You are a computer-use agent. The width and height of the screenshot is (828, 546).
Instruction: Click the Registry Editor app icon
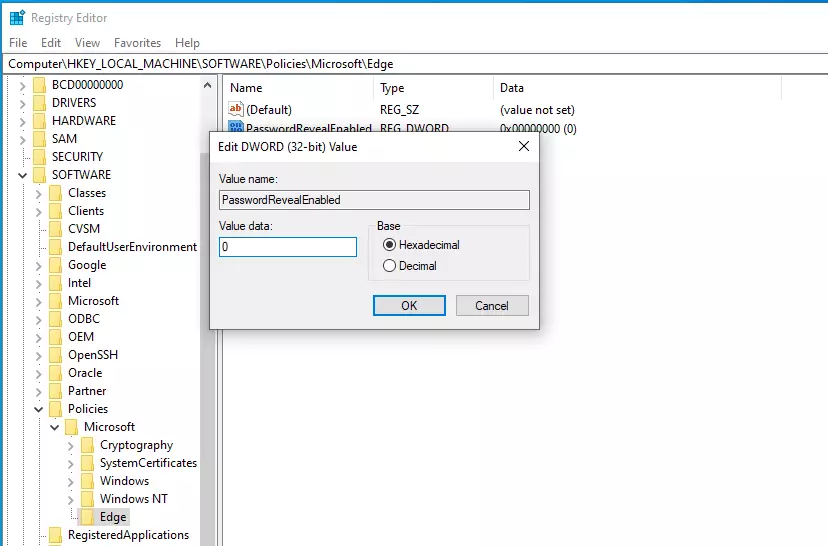coord(17,17)
